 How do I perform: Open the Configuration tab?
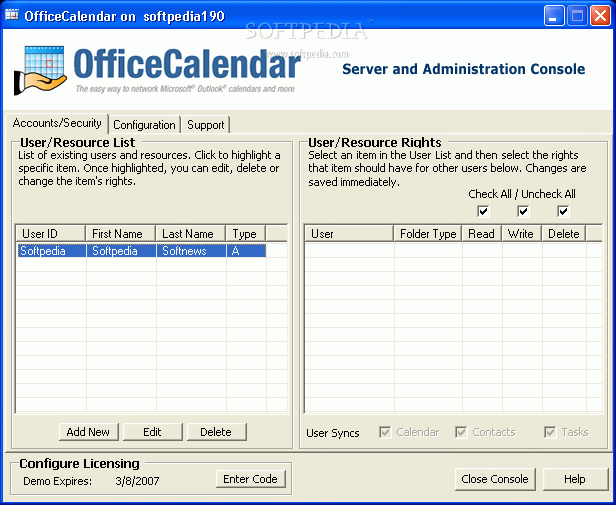pos(144,125)
